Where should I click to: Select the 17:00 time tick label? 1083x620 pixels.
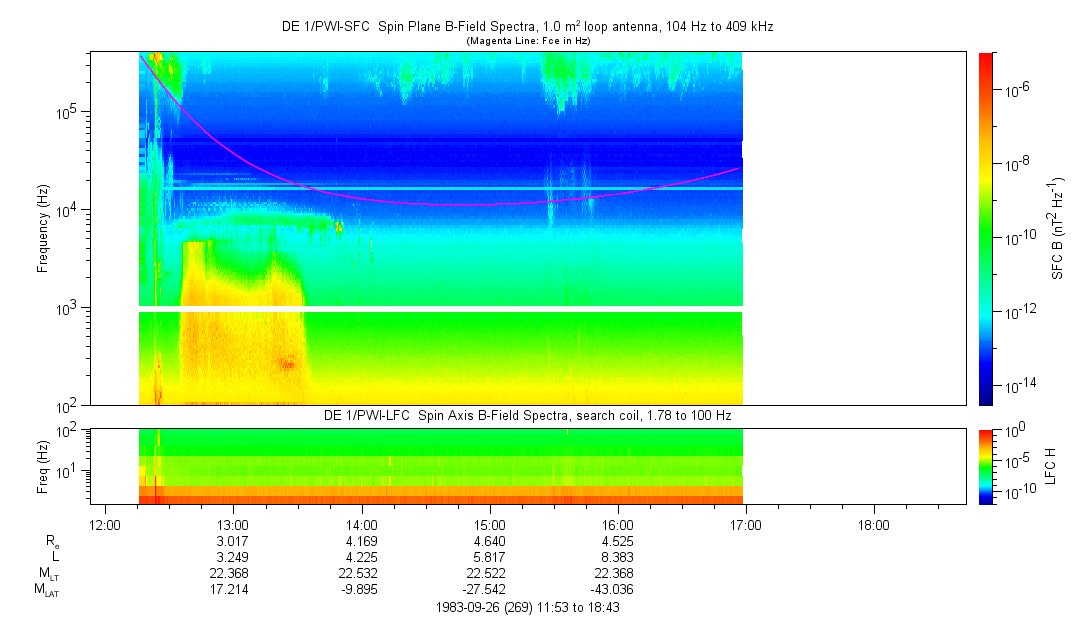746,524
